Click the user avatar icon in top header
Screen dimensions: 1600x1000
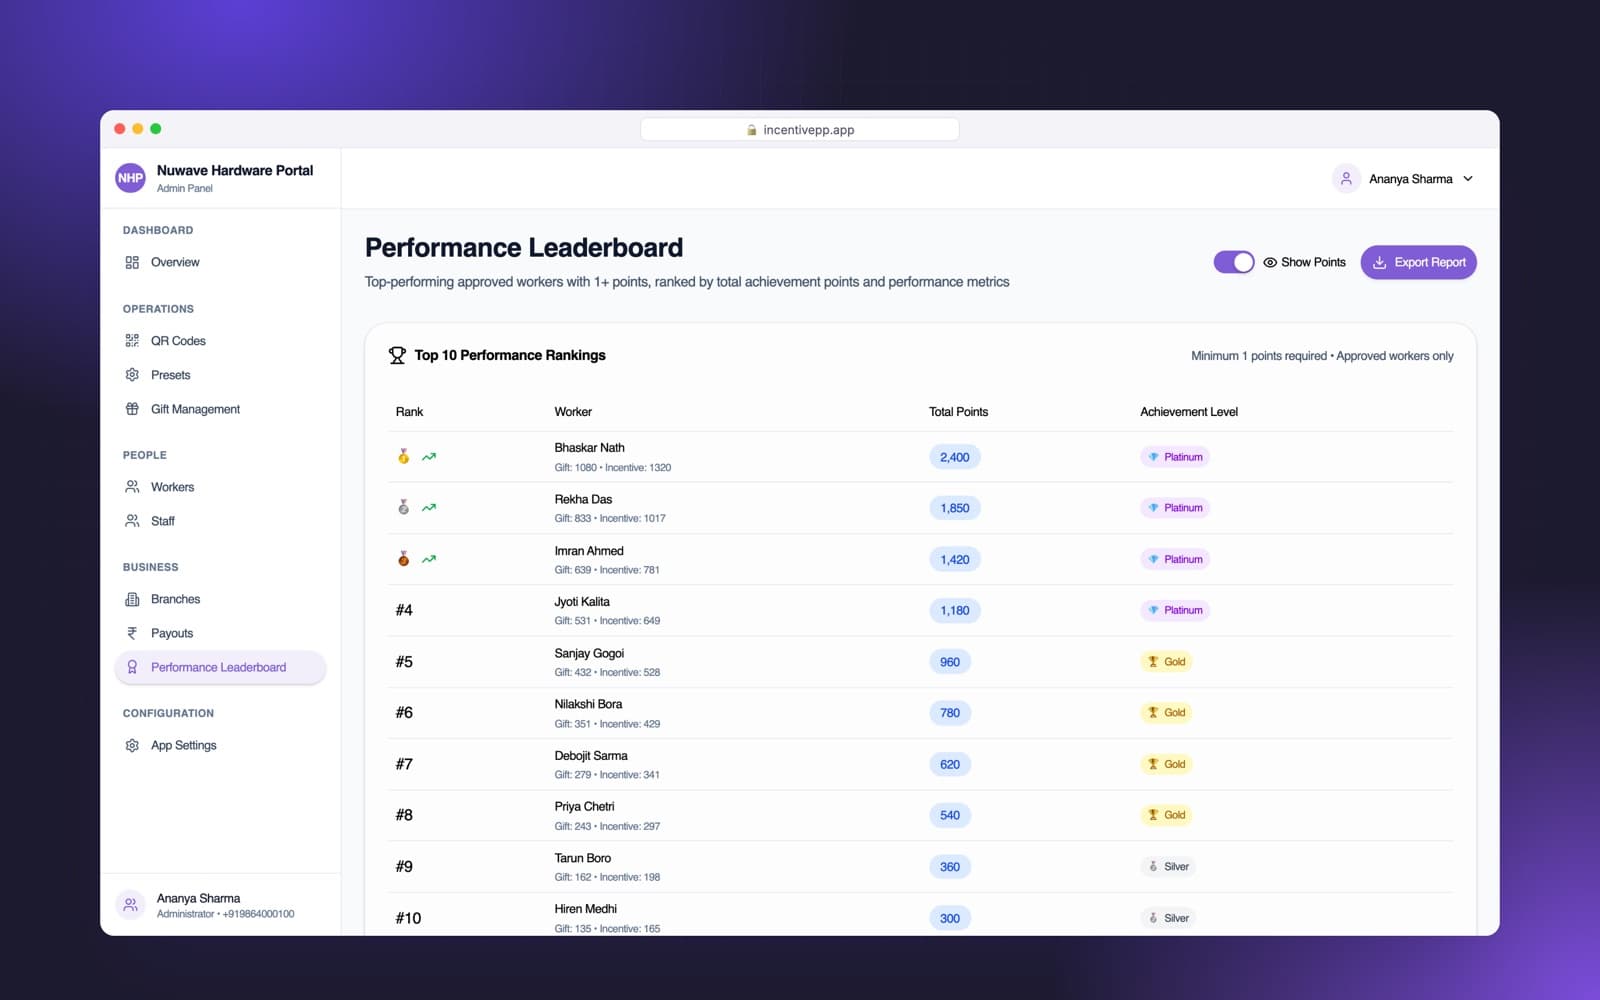coord(1346,178)
